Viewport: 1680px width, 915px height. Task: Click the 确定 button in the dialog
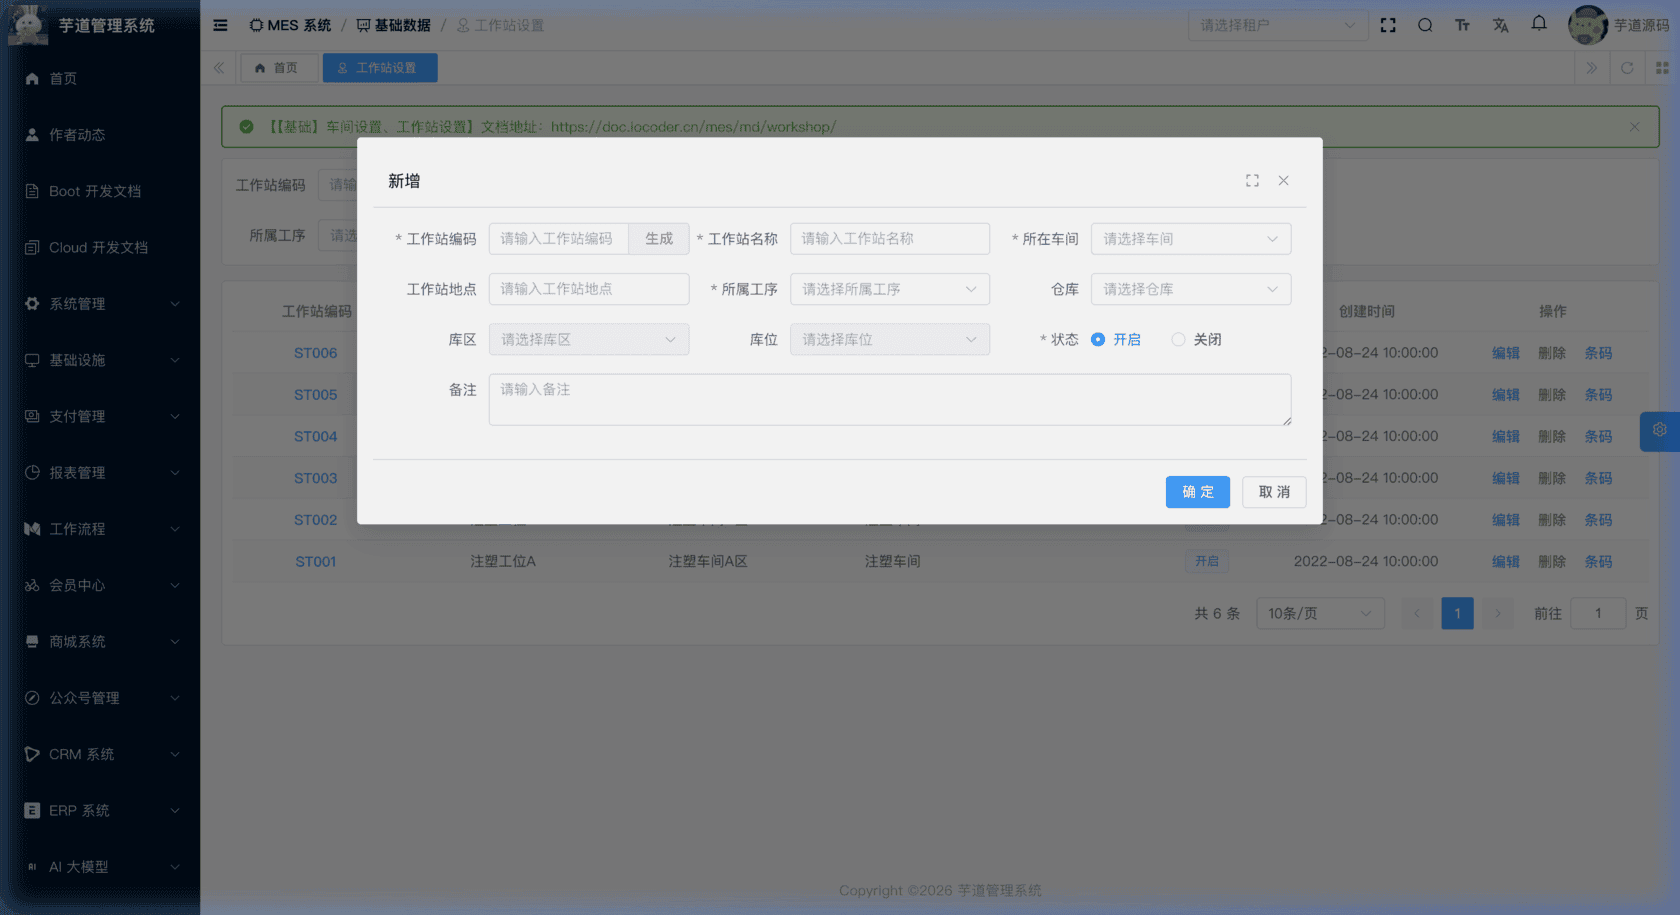(1197, 491)
